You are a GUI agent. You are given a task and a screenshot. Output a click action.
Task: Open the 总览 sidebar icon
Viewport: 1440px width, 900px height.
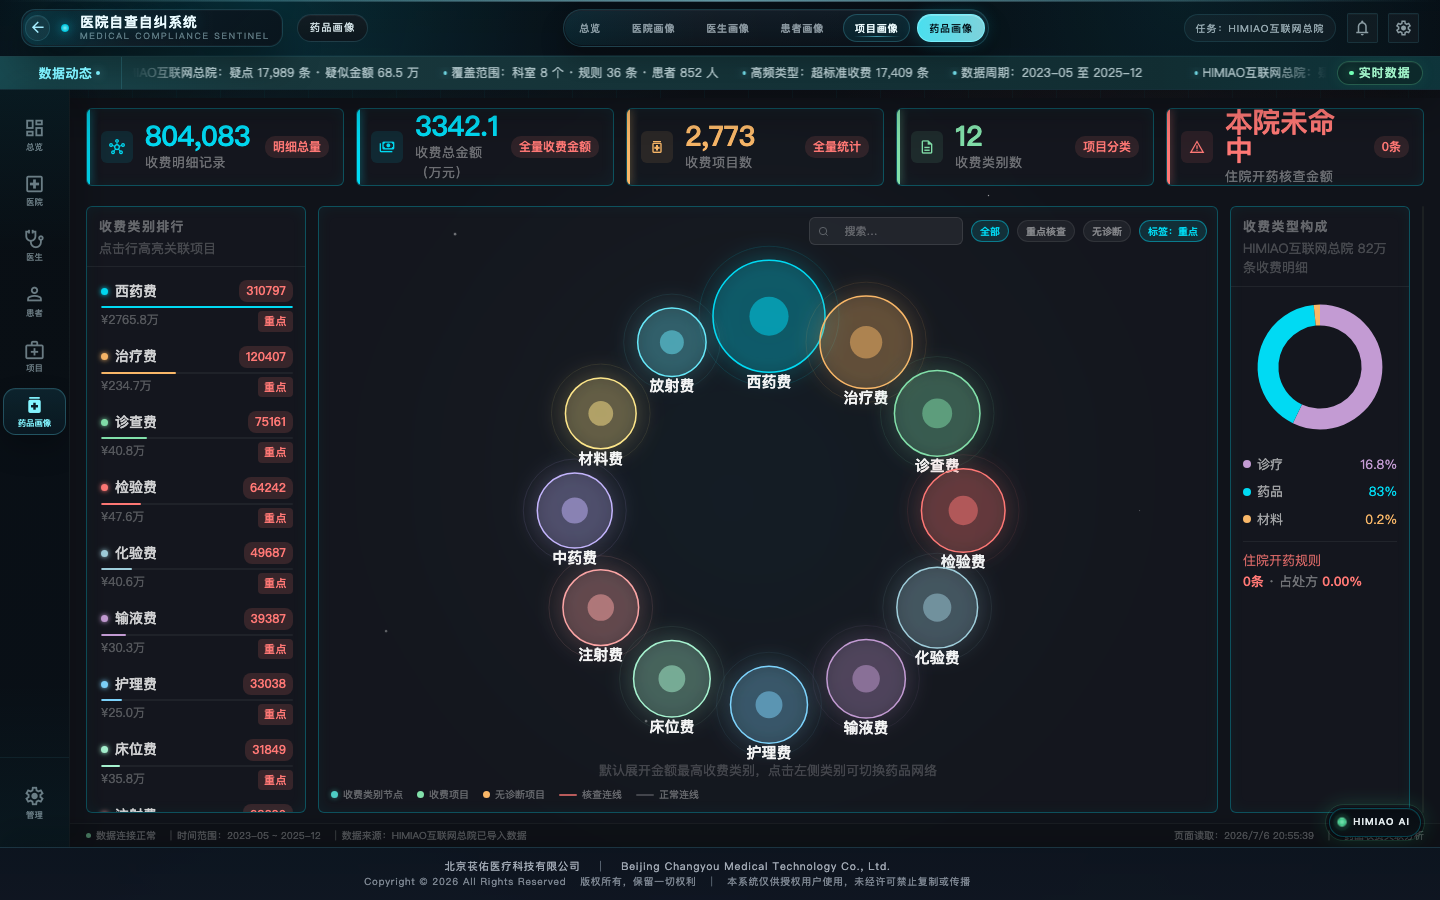pyautogui.click(x=34, y=135)
